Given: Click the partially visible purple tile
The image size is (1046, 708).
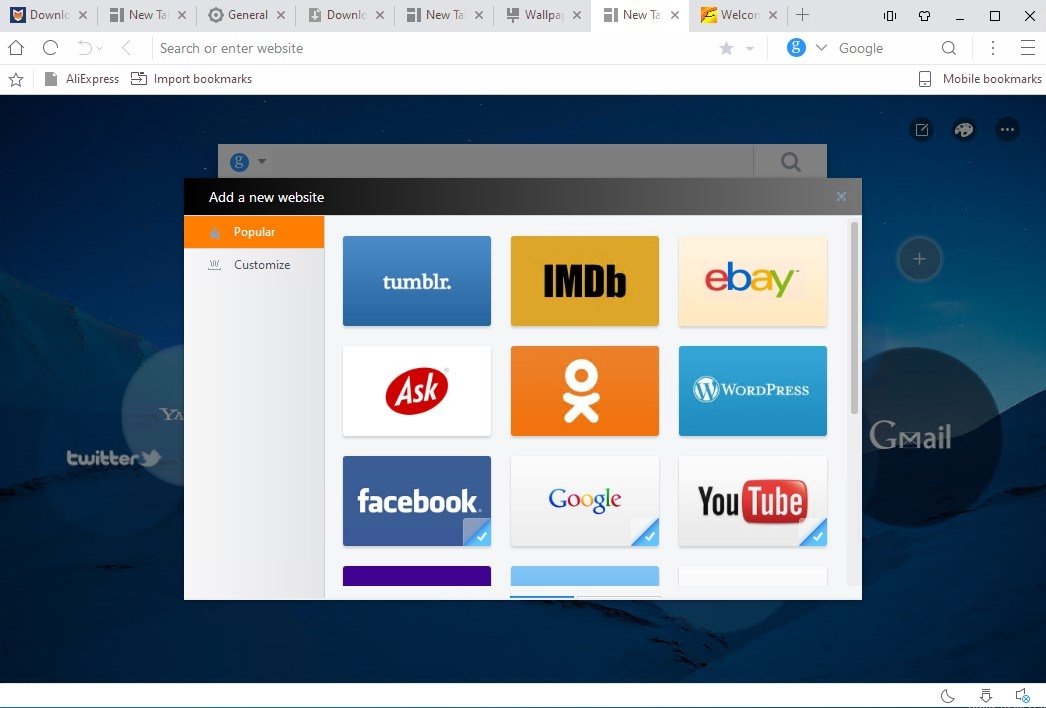Looking at the screenshot, I should (417, 576).
